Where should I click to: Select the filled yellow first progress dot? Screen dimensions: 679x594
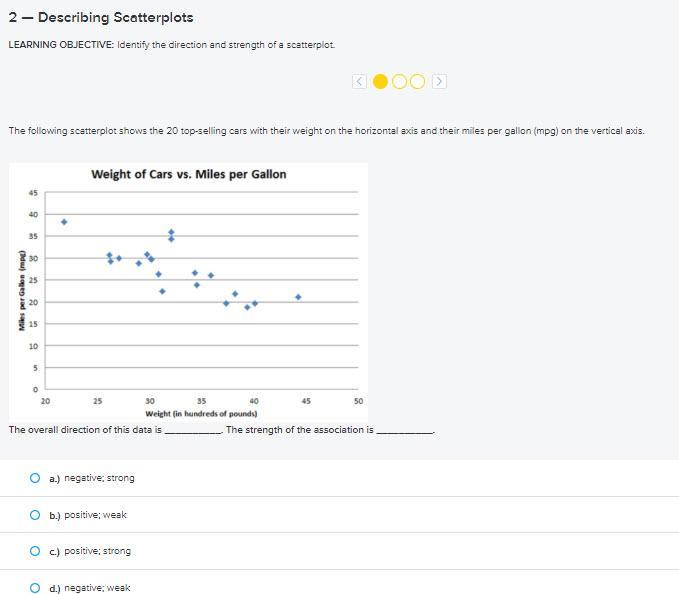coord(380,82)
